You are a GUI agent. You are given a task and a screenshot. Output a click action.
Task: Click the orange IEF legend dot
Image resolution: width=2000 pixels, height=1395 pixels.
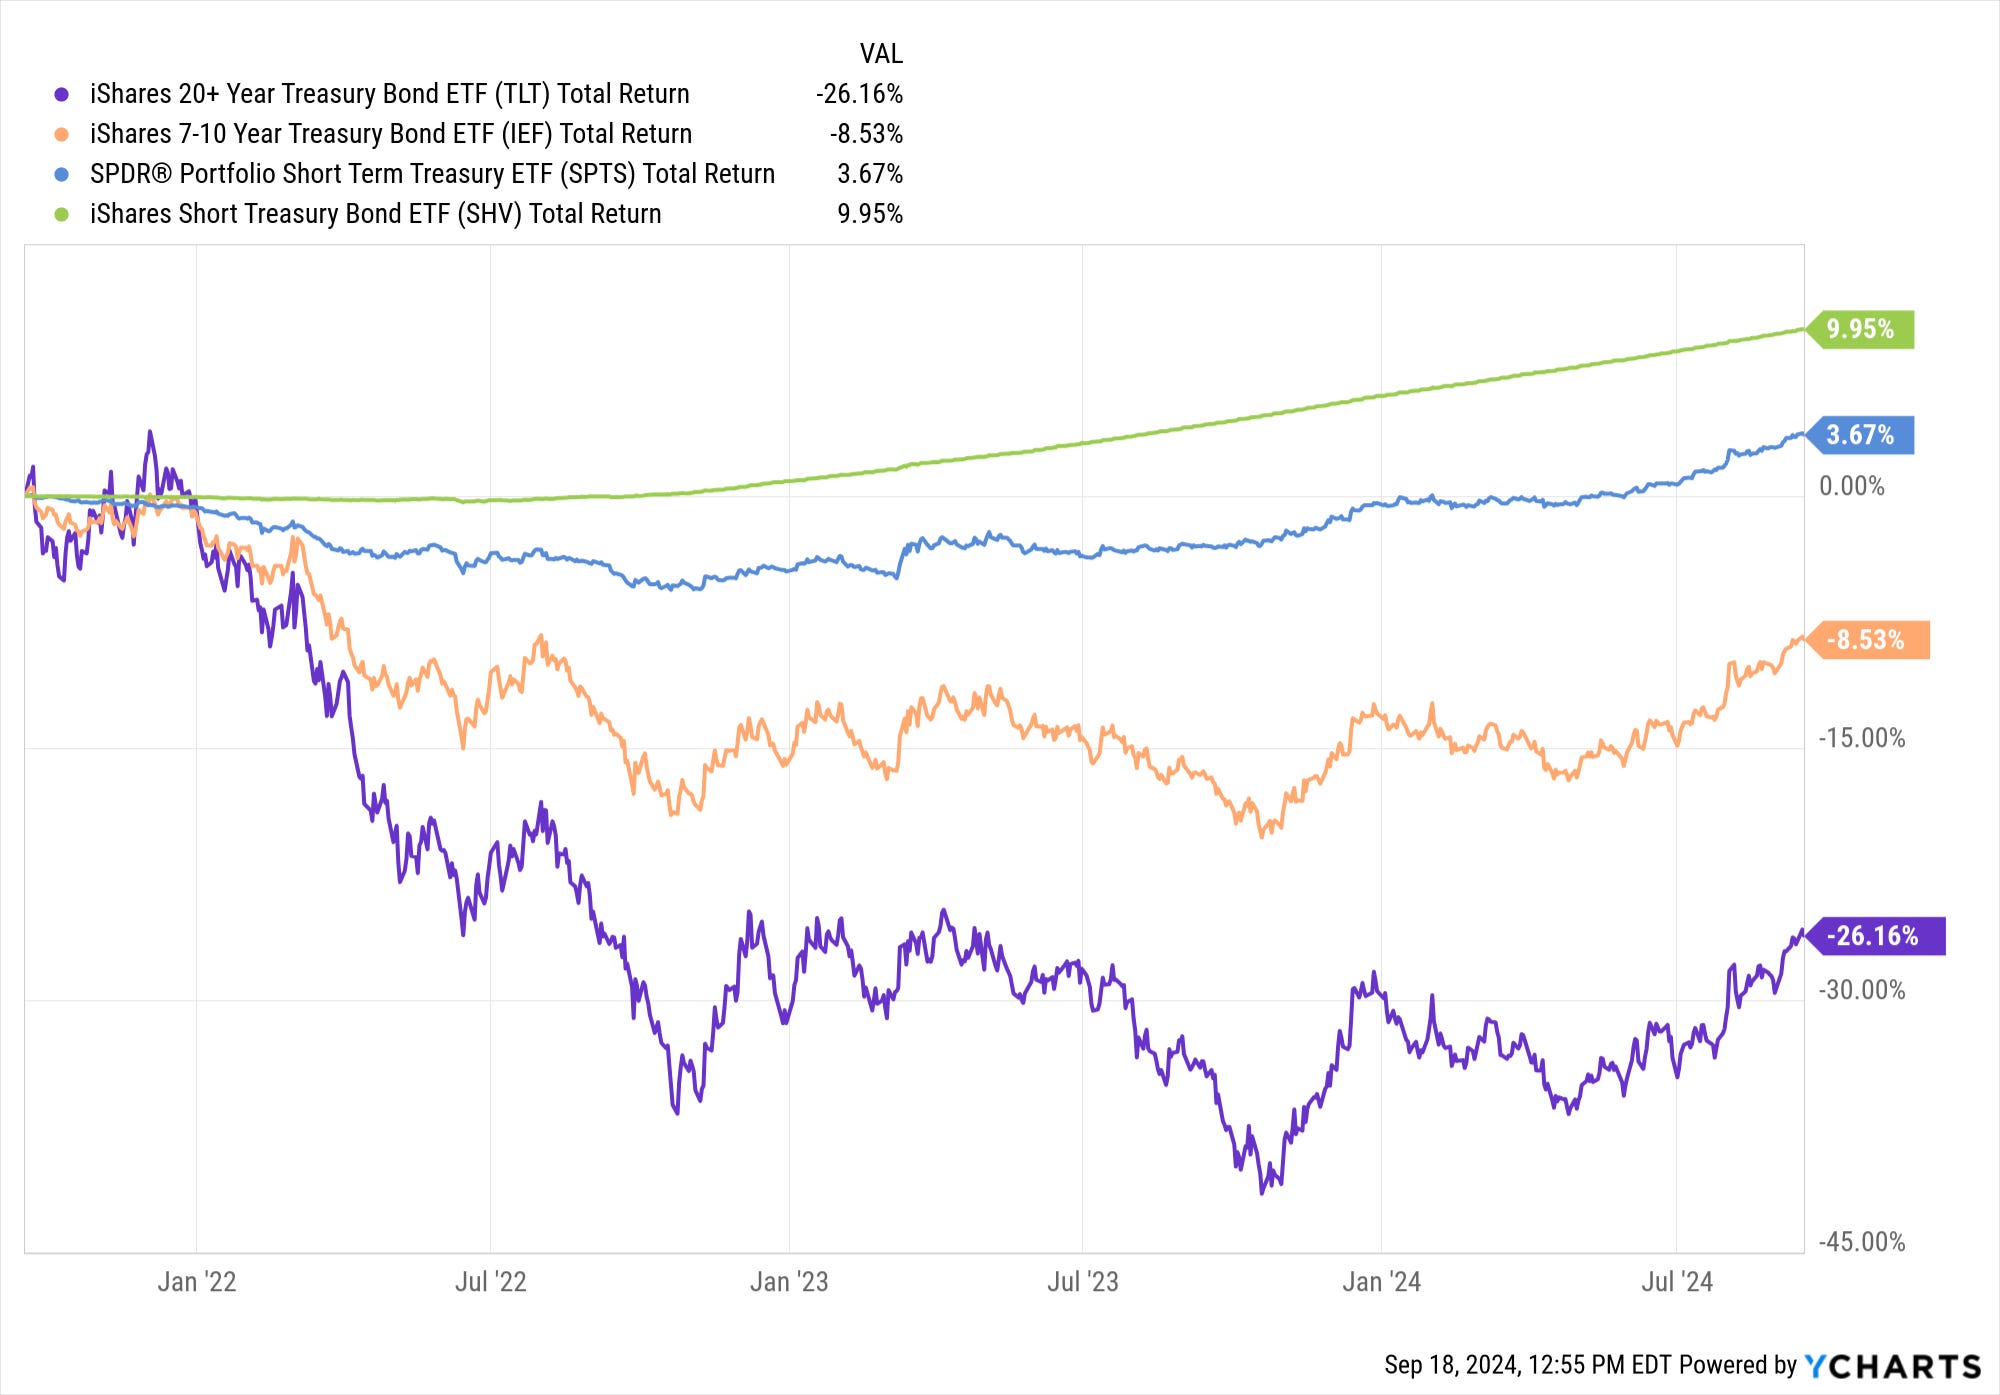(x=62, y=134)
